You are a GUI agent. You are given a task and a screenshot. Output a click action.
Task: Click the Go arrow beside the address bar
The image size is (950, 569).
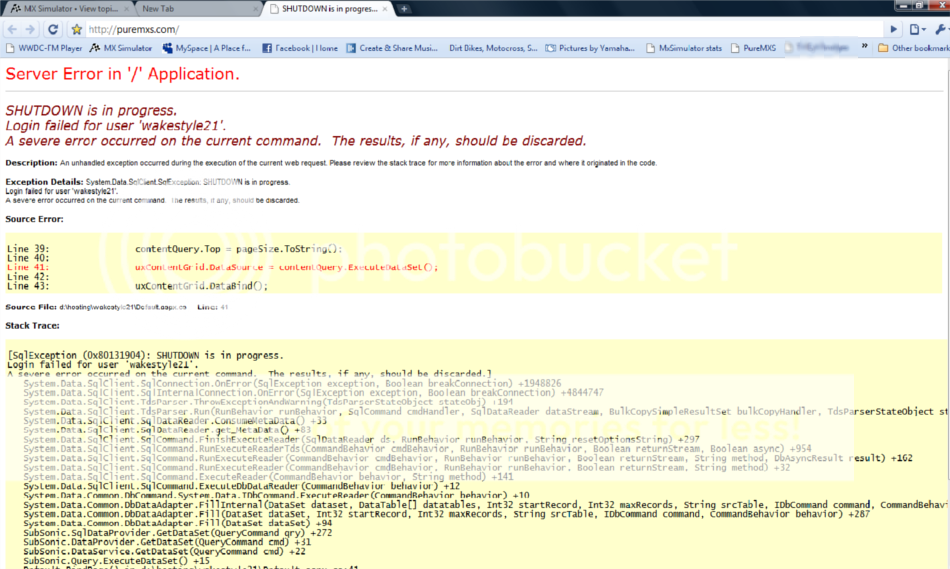coord(895,29)
